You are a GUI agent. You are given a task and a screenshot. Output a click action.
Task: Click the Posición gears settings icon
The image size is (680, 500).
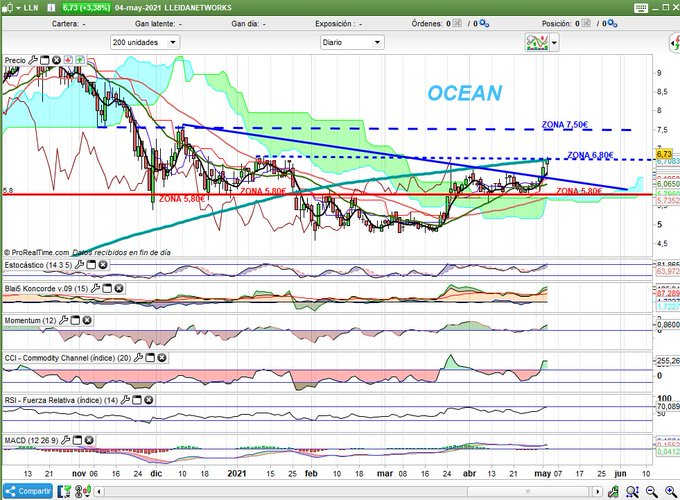pos(612,24)
